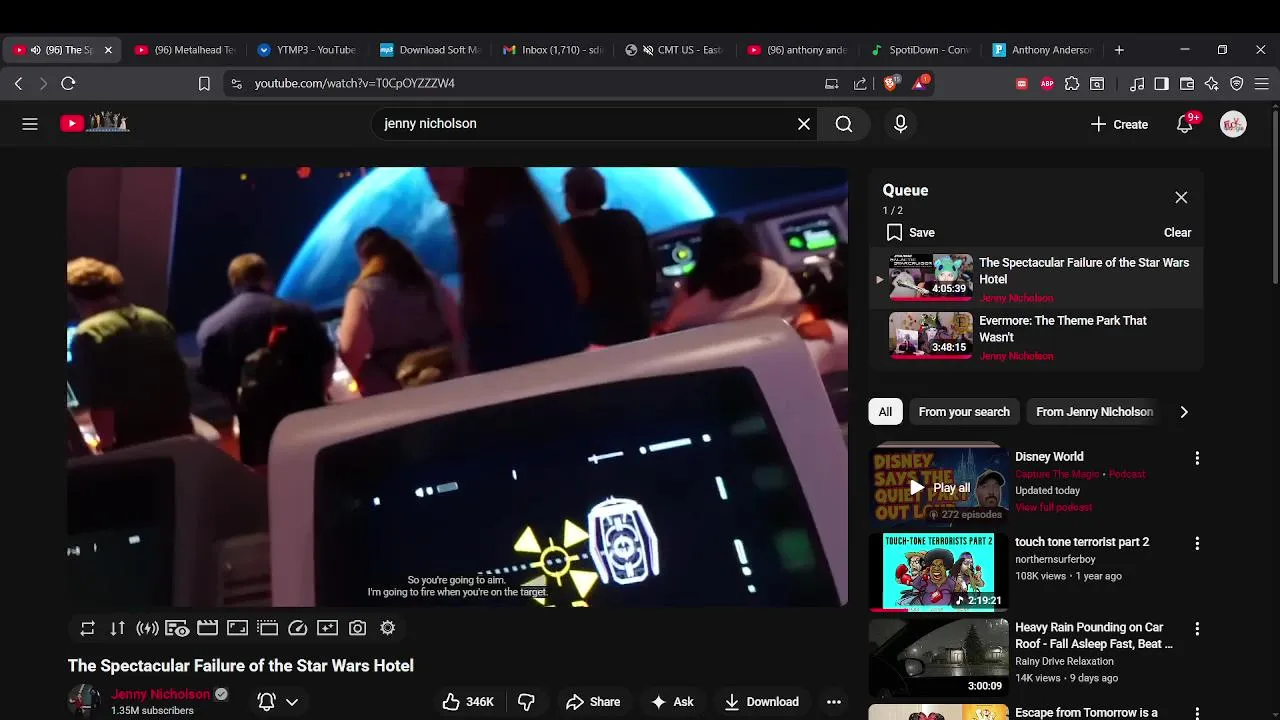Reload the page

coord(68,84)
